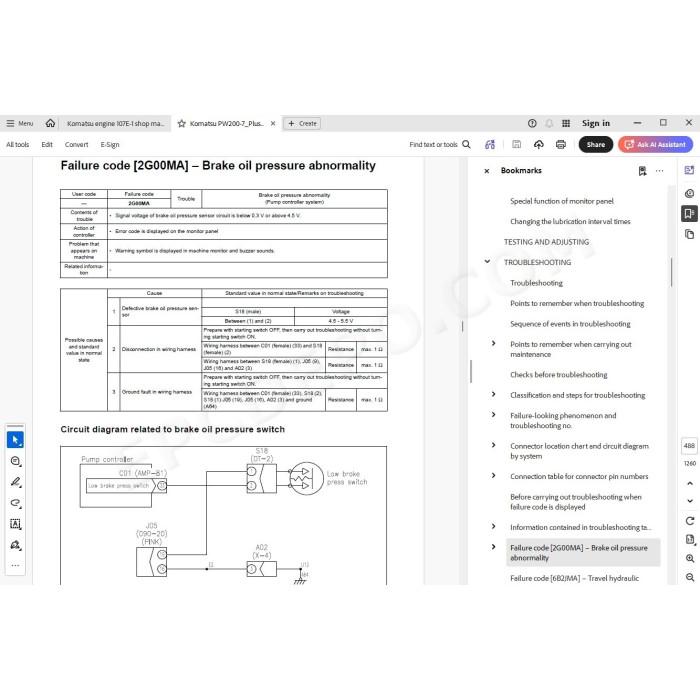Select the sign/fill tool
Screen dimensions: 700x700
point(15,545)
